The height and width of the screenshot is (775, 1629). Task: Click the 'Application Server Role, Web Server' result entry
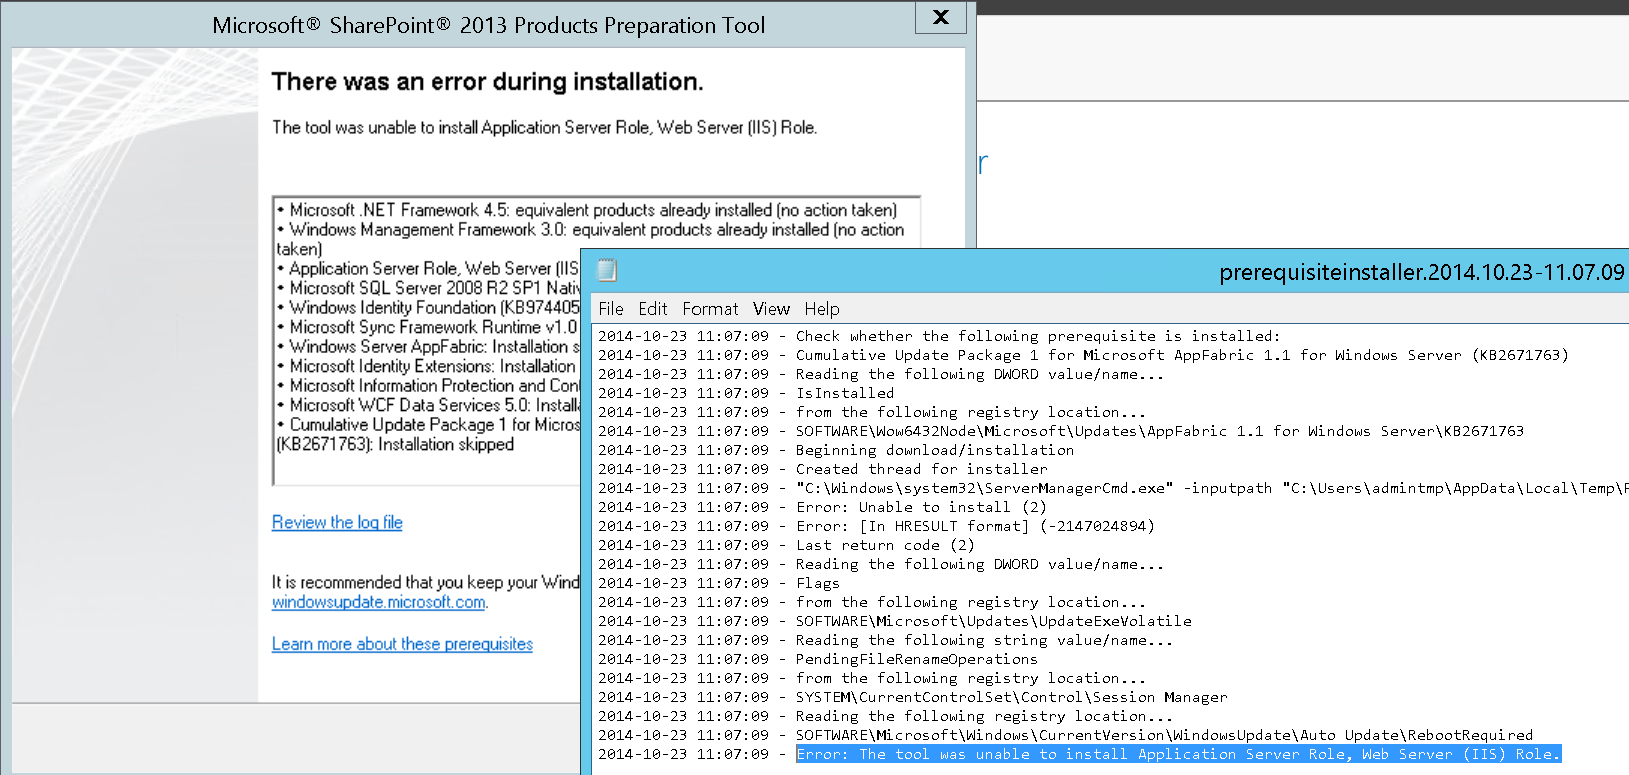pos(428,268)
